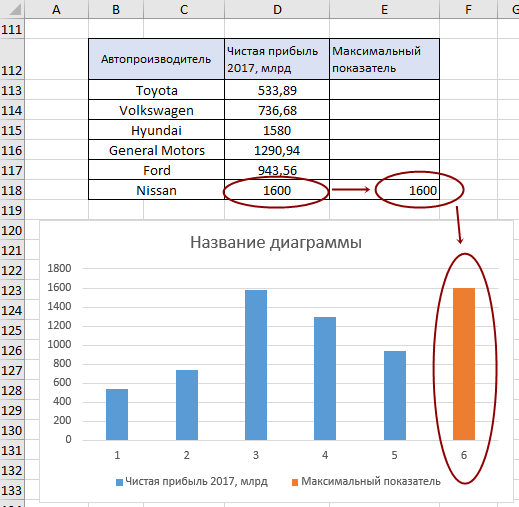Click the cell with value 1580
The width and height of the screenshot is (519, 507).
(277, 130)
